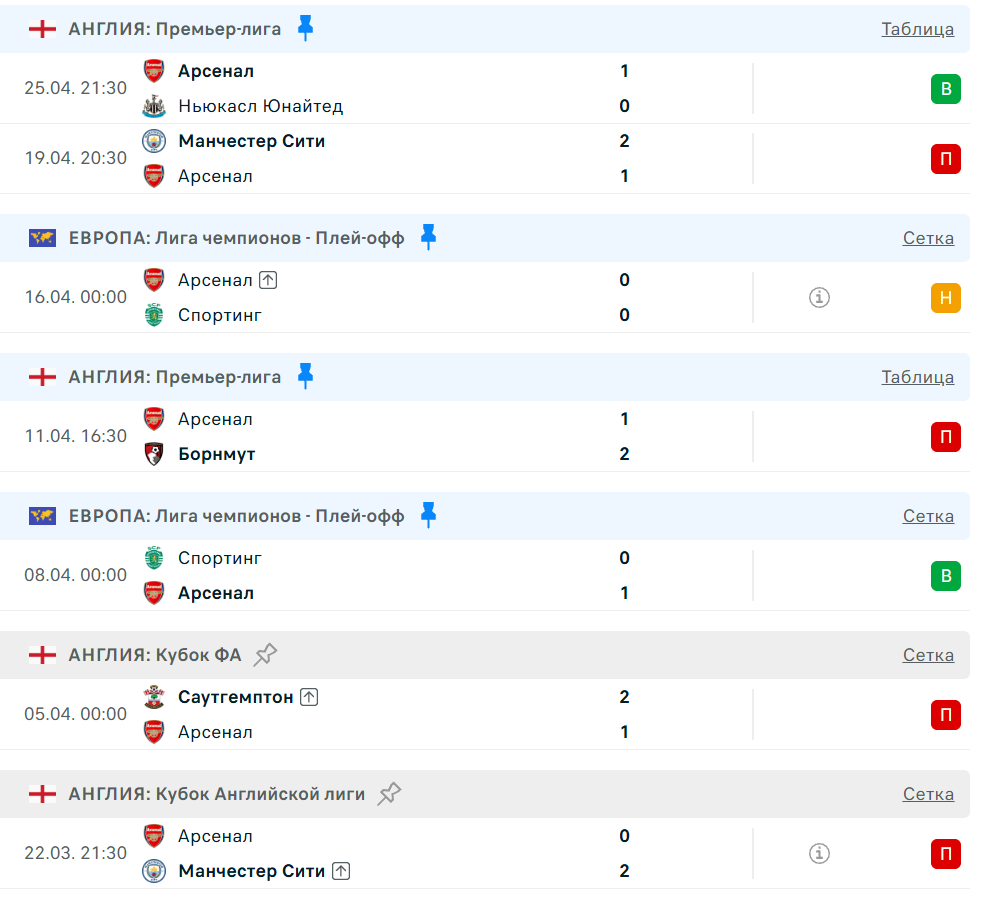Open Арсенал vs Ньюкасл Юнайтед match row
The height and width of the screenshot is (907, 987).
tap(400, 88)
